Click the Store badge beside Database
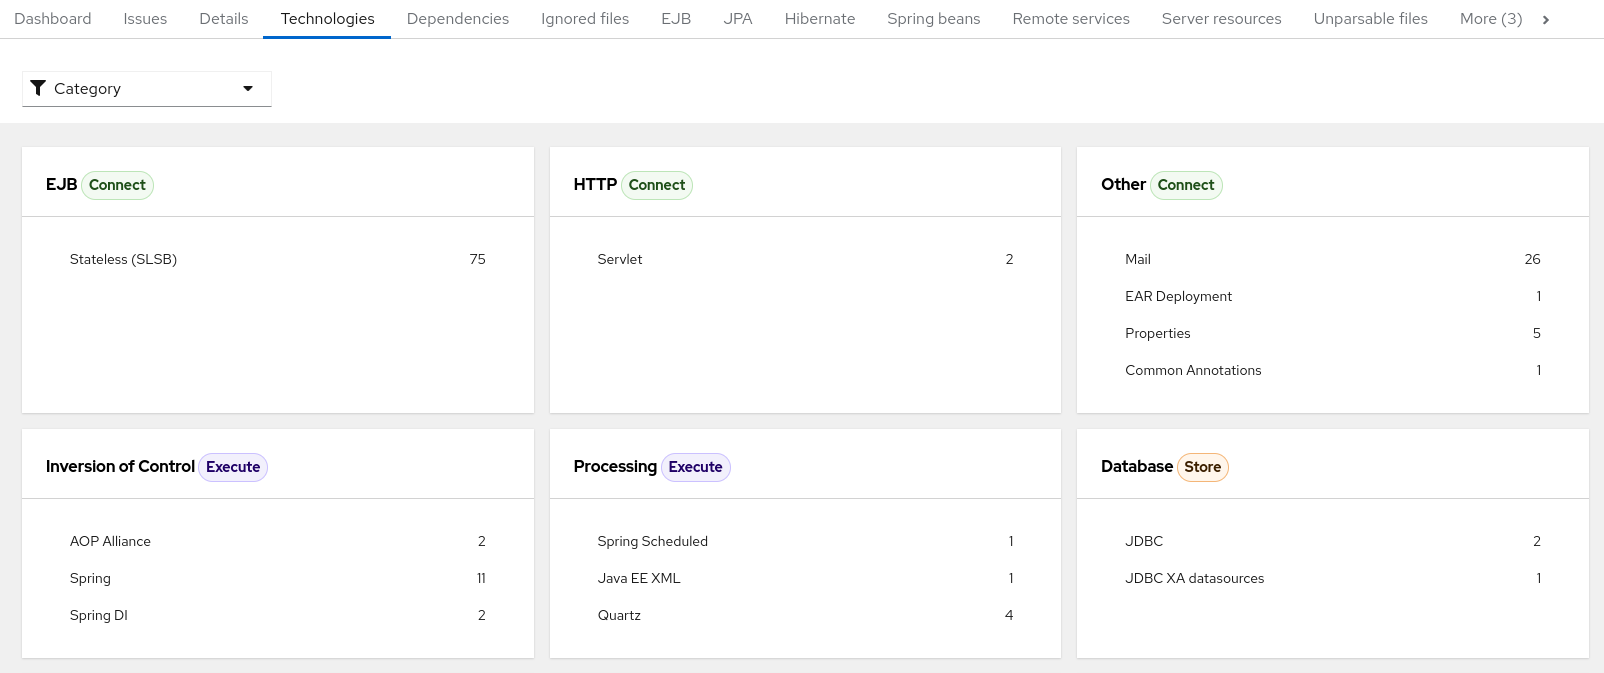1604x673 pixels. point(1202,467)
